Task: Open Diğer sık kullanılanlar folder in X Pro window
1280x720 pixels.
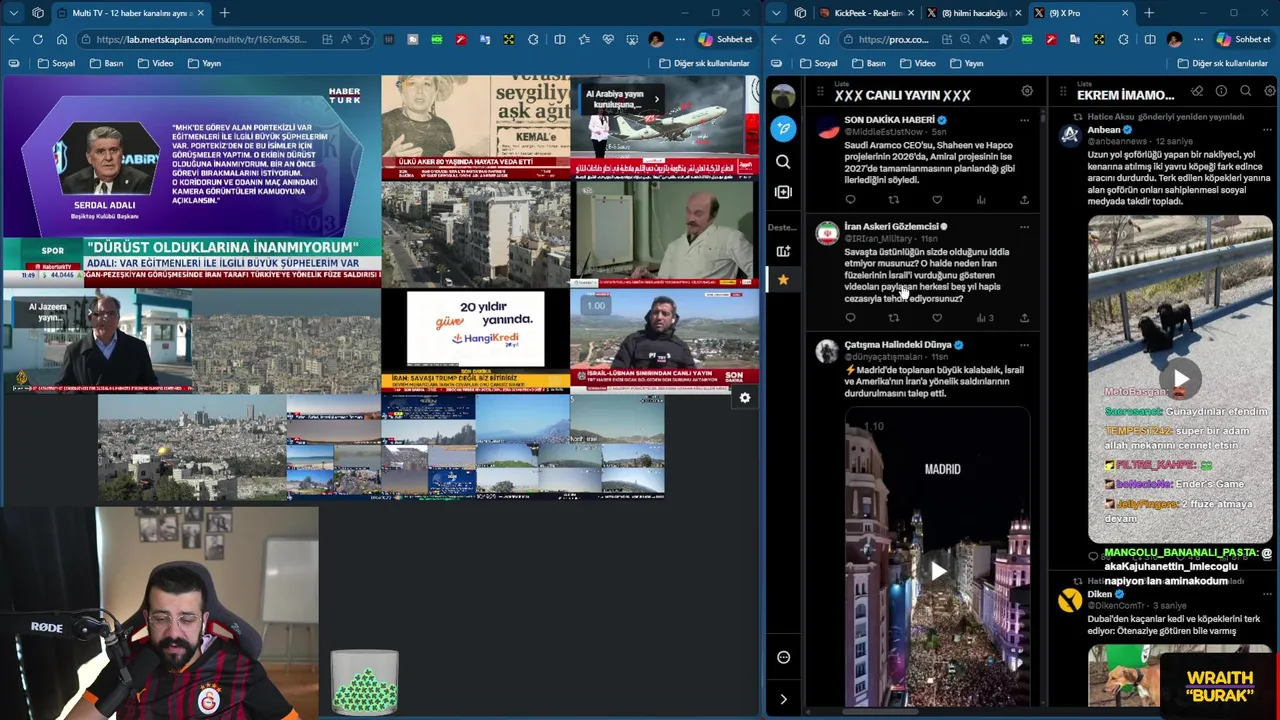Action: pos(1222,63)
